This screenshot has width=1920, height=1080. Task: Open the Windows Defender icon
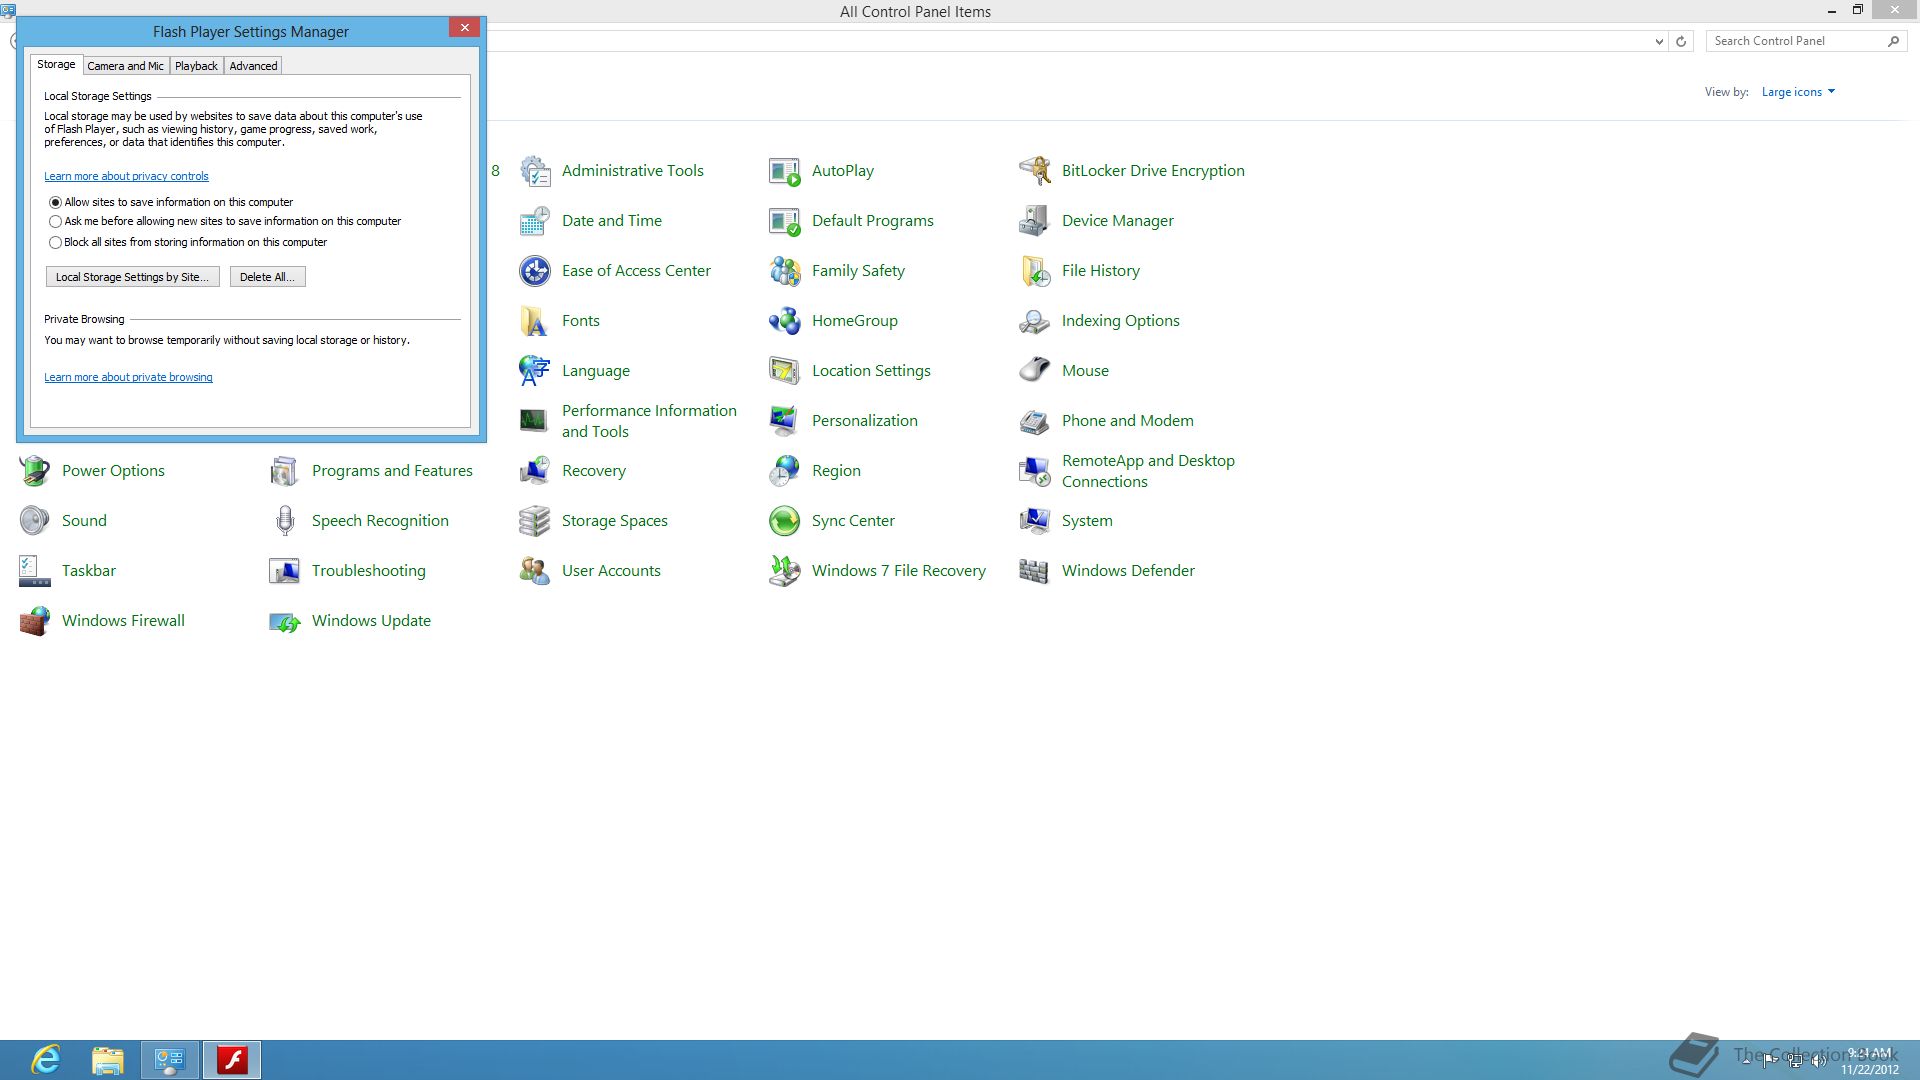(x=1035, y=571)
